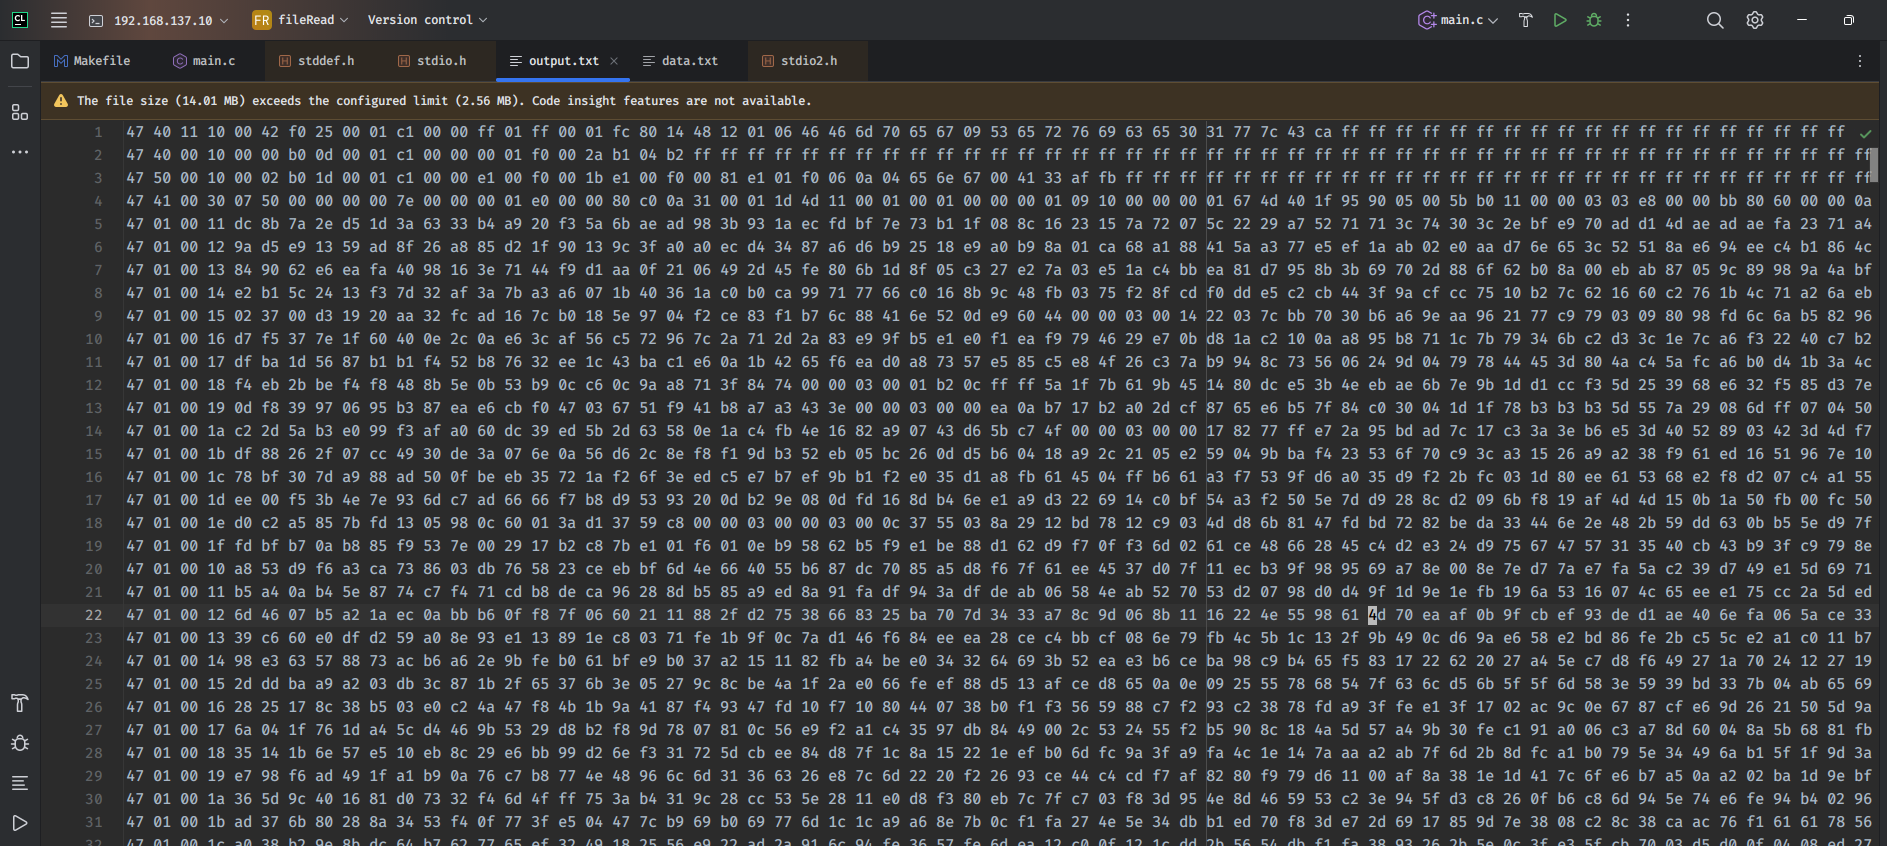Click the file size warning icon

(61, 101)
